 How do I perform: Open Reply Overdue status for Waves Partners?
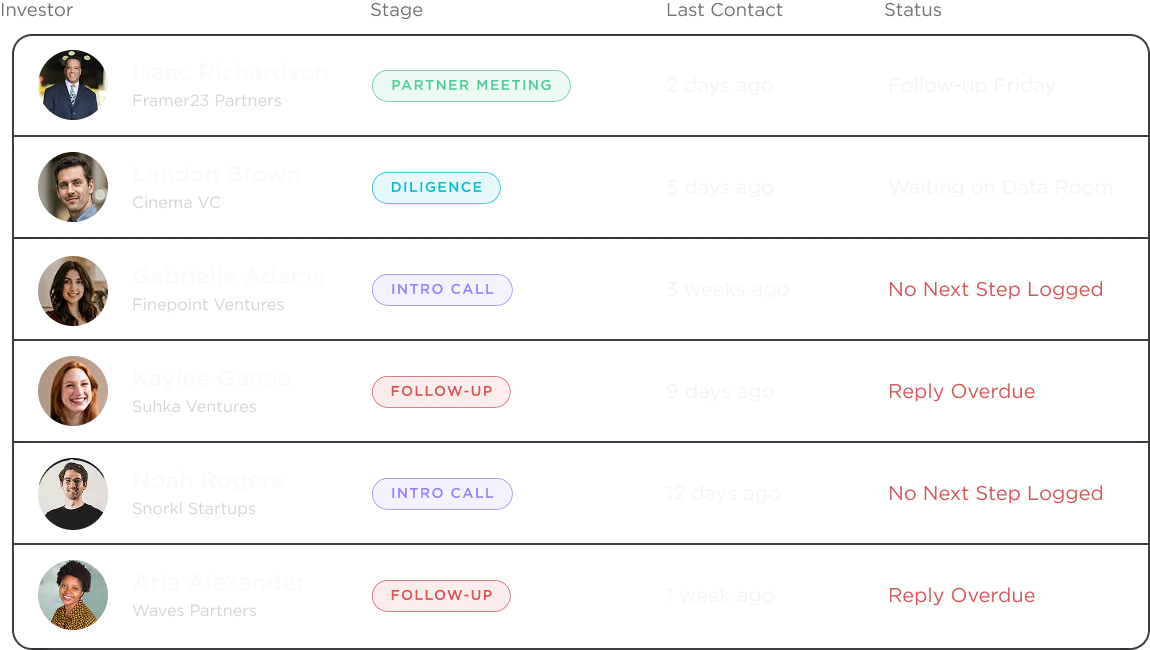[x=962, y=596]
